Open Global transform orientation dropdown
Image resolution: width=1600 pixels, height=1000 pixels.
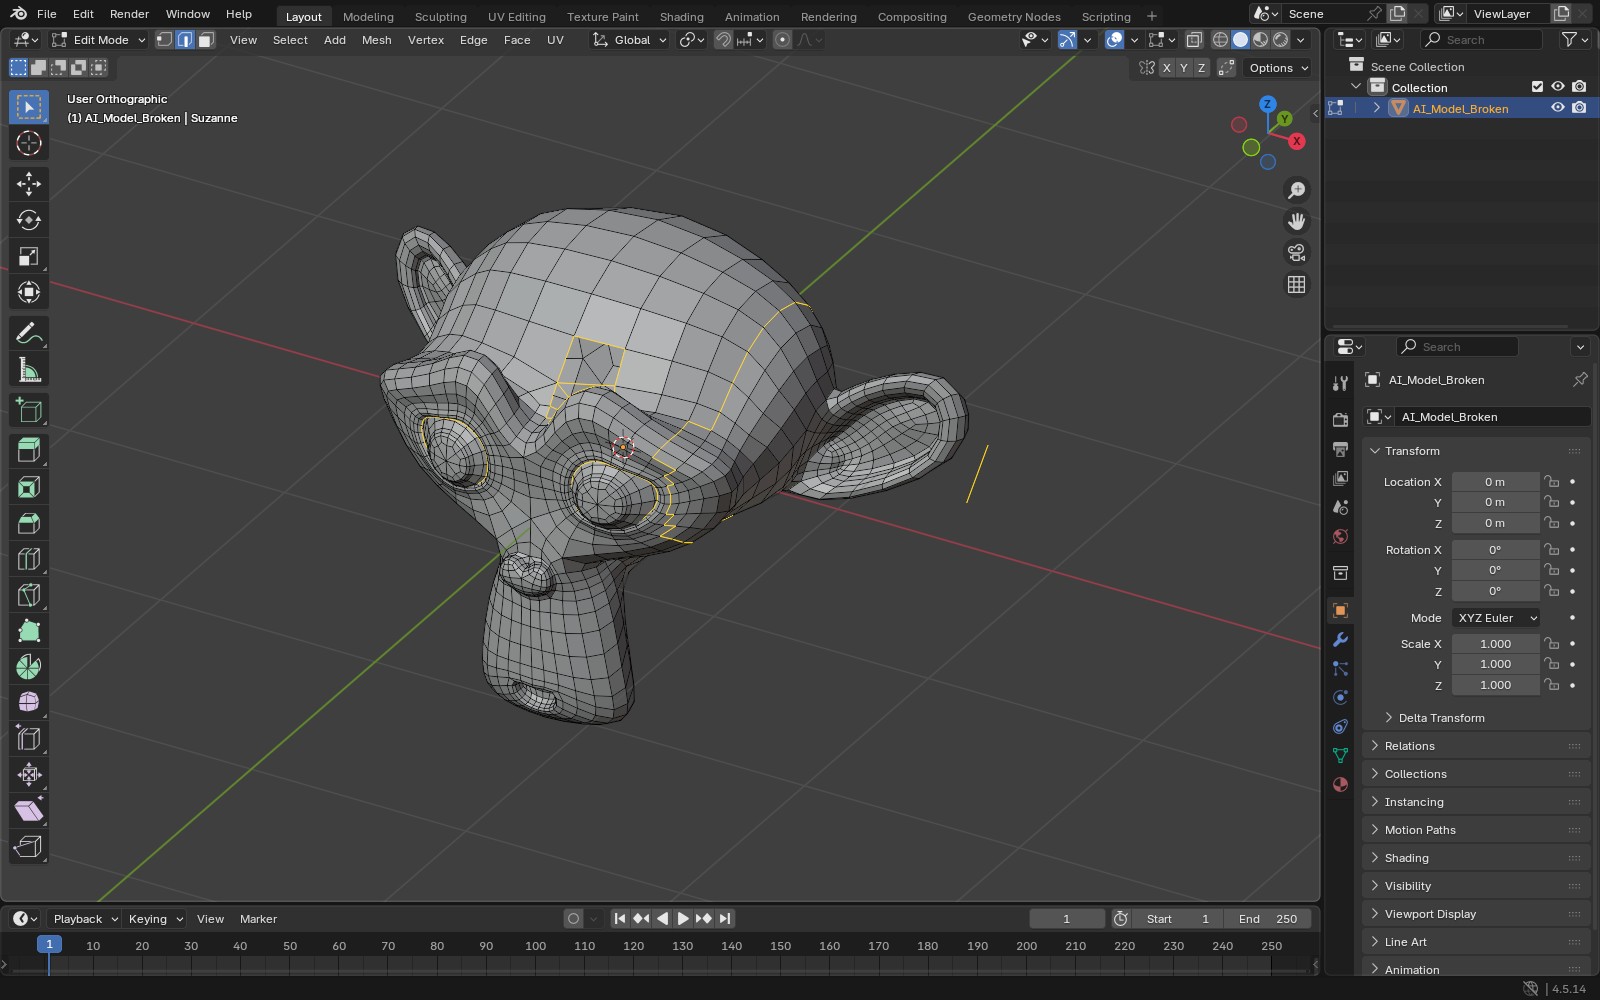(630, 40)
